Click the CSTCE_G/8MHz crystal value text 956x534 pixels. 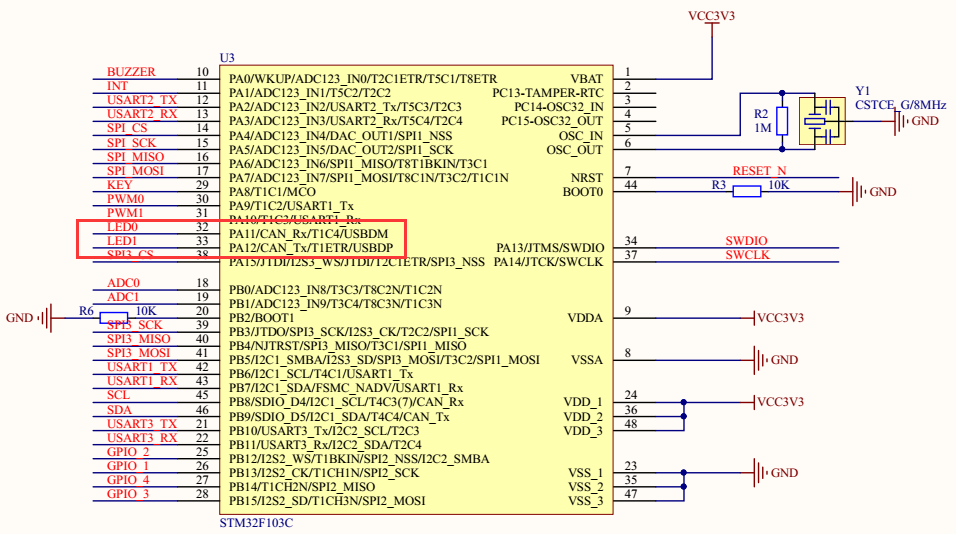coord(901,105)
